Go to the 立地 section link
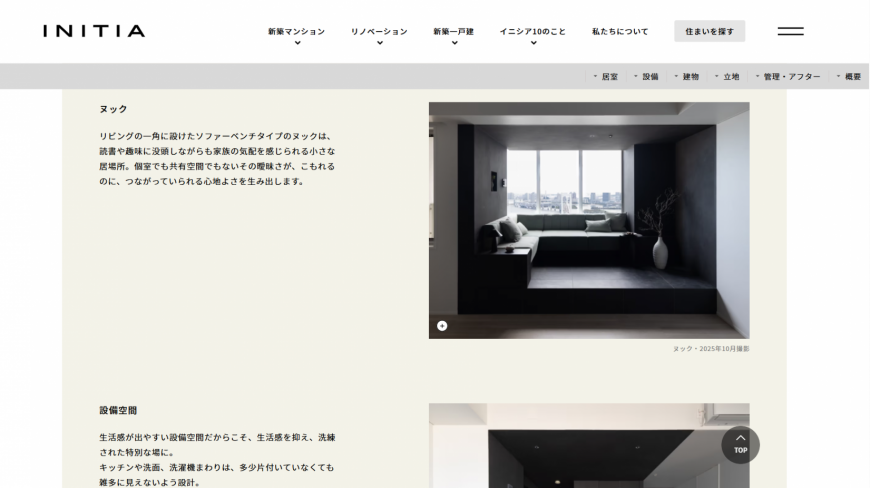 pos(728,77)
